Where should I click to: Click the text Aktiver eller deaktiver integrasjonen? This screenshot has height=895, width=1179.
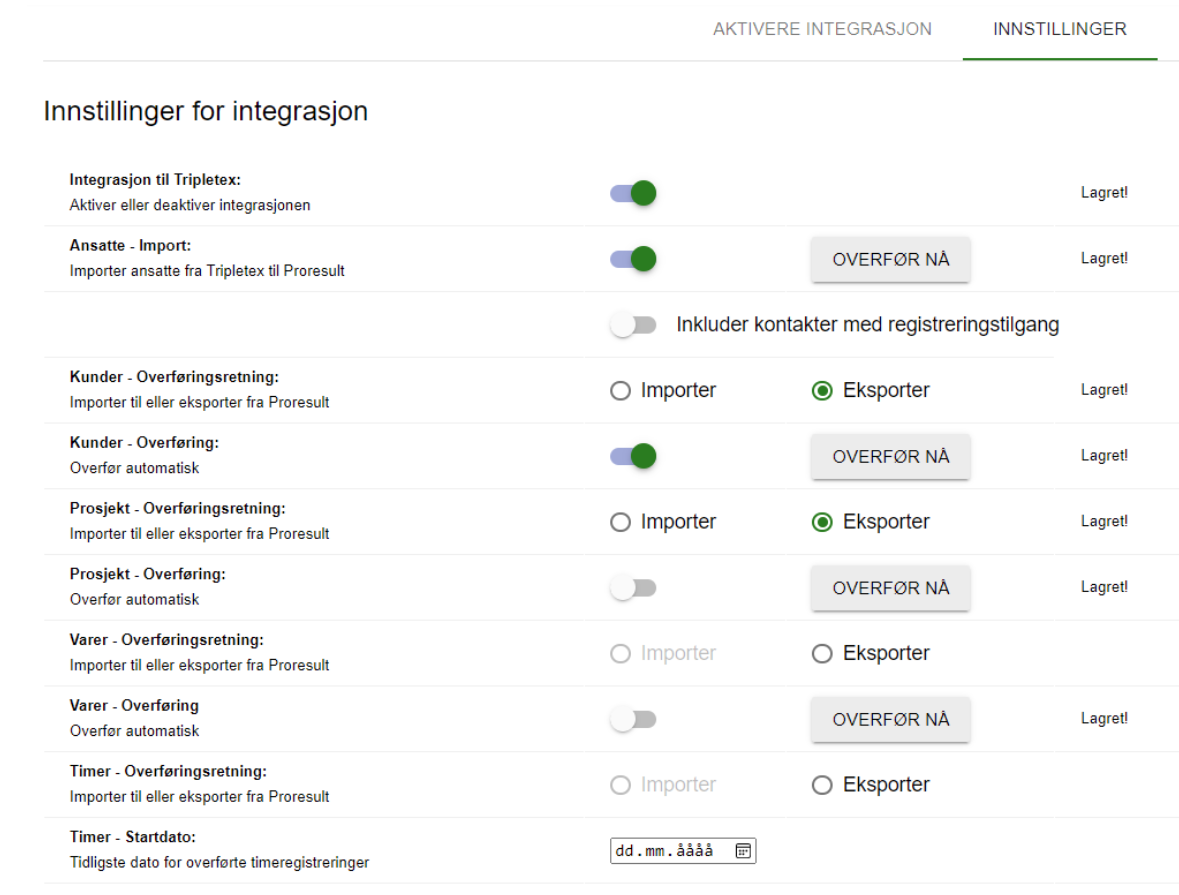[189, 205]
